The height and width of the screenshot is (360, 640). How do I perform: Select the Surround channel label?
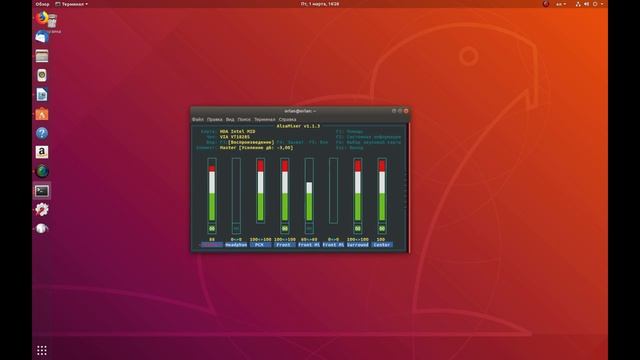click(358, 244)
